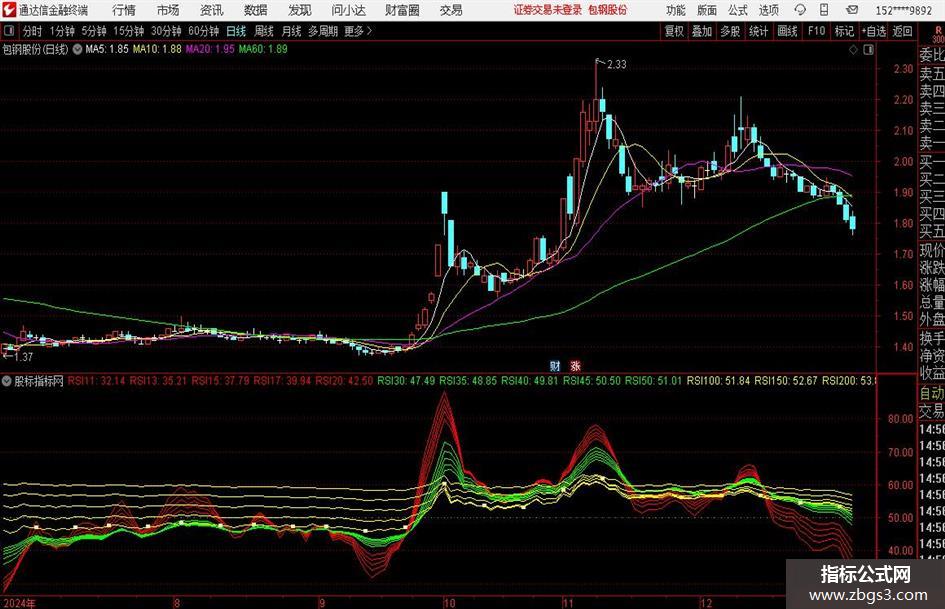Click the 财 marker icon below chart
Image resolution: width=945 pixels, height=609 pixels.
point(555,365)
